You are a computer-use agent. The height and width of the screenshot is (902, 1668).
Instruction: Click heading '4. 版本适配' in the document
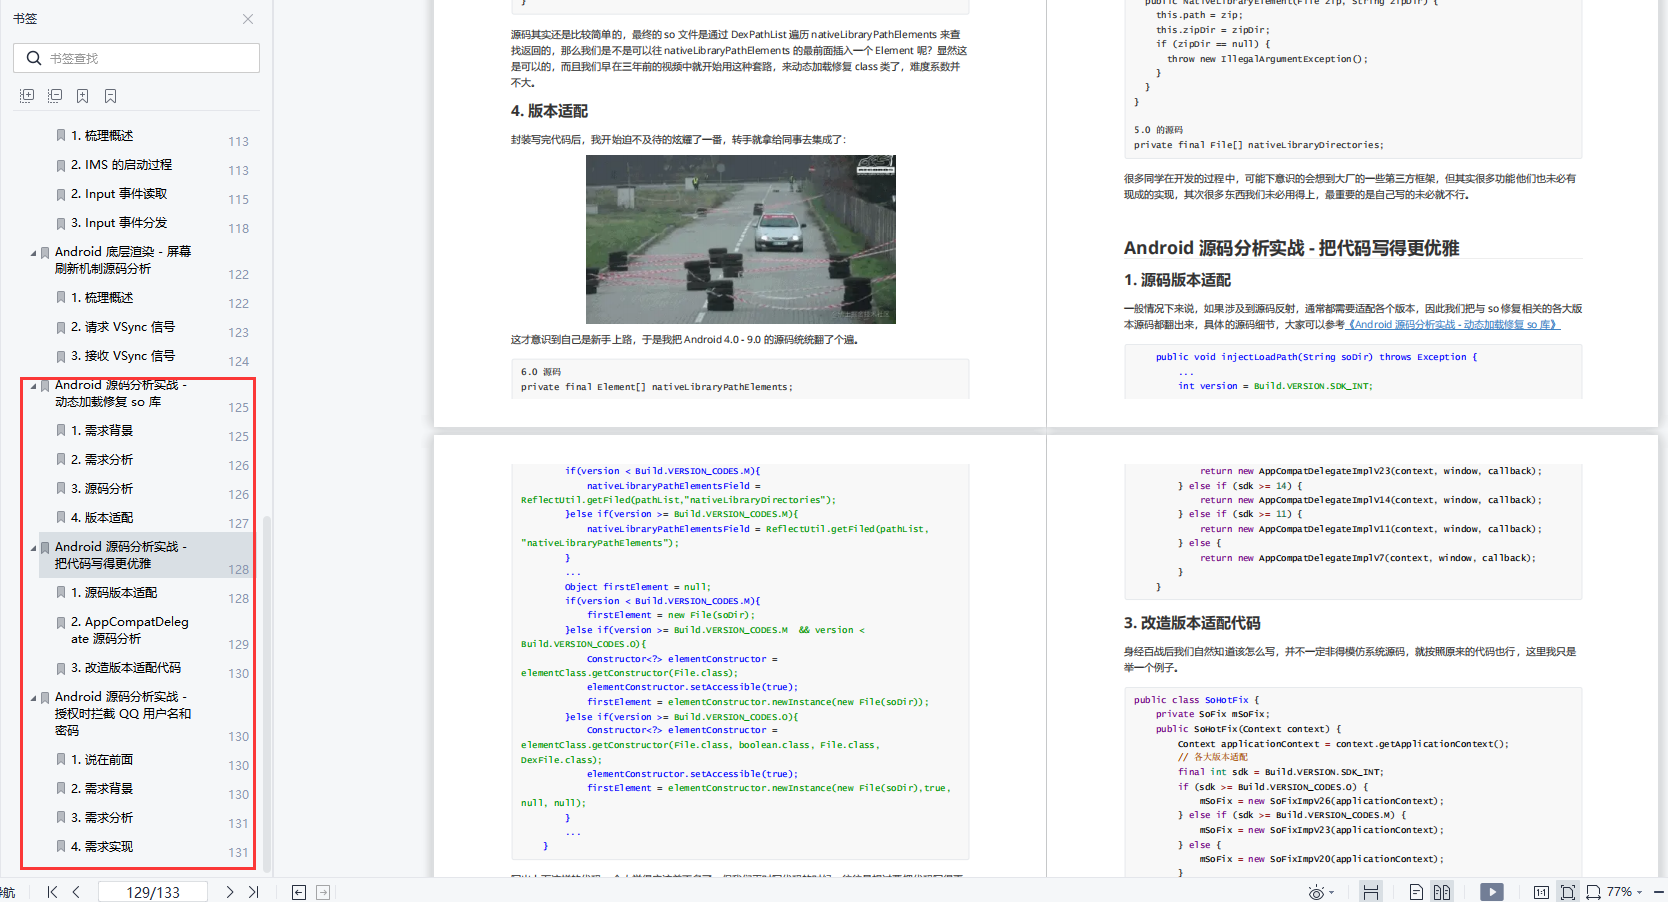(x=549, y=111)
